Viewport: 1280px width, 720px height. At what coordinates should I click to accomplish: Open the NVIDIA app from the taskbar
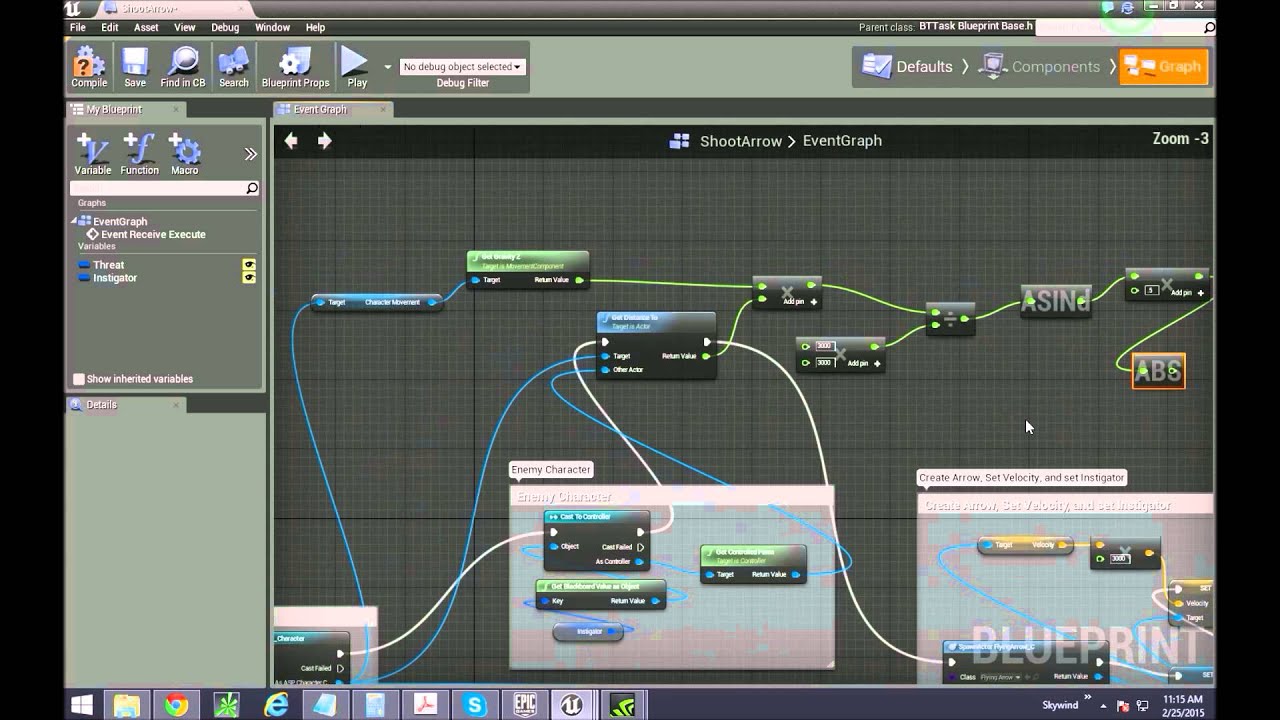pyautogui.click(x=622, y=705)
